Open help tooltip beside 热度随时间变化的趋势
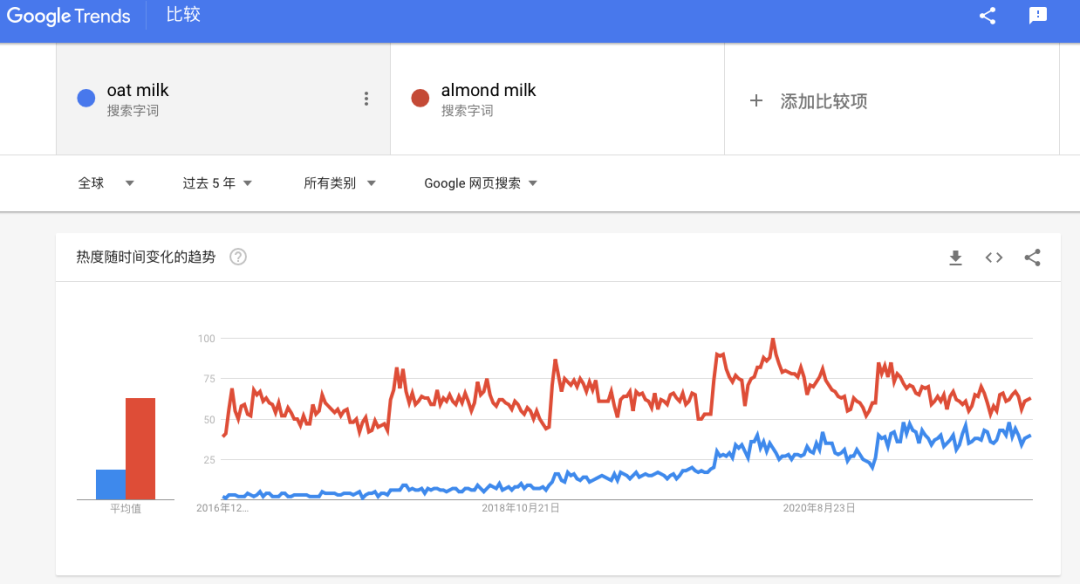The height and width of the screenshot is (584, 1080). (x=238, y=257)
